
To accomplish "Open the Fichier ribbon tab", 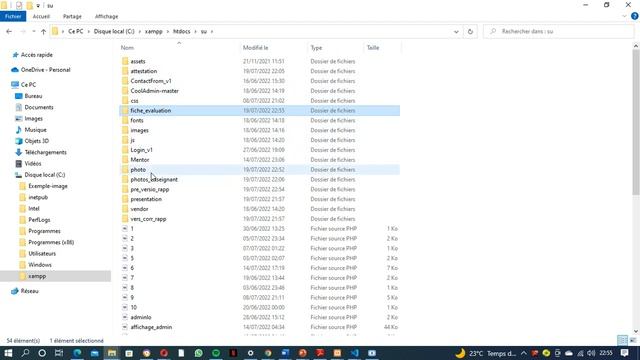I will 13,16.
